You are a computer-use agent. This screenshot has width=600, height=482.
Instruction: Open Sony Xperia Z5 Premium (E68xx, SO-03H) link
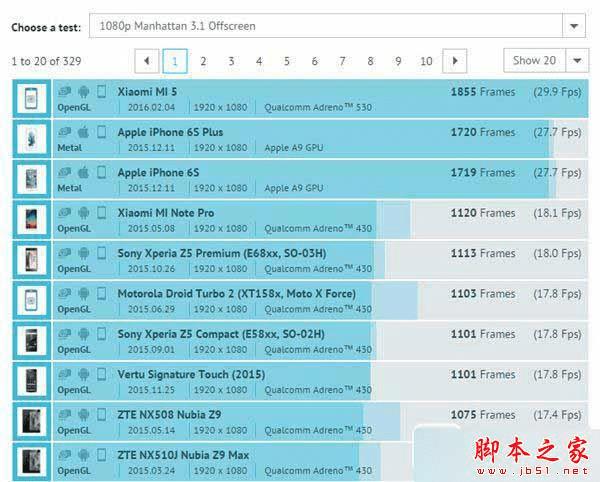222,253
